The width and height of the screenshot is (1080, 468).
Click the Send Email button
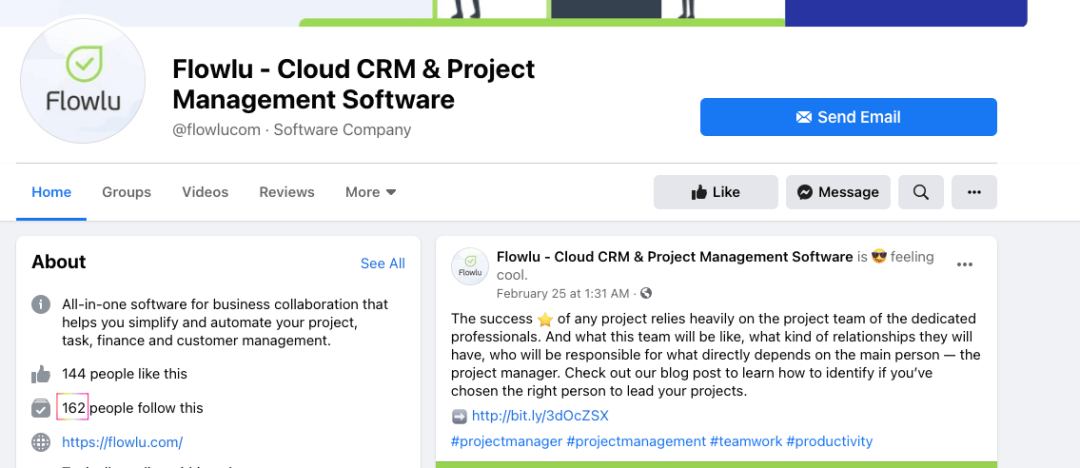tap(848, 117)
